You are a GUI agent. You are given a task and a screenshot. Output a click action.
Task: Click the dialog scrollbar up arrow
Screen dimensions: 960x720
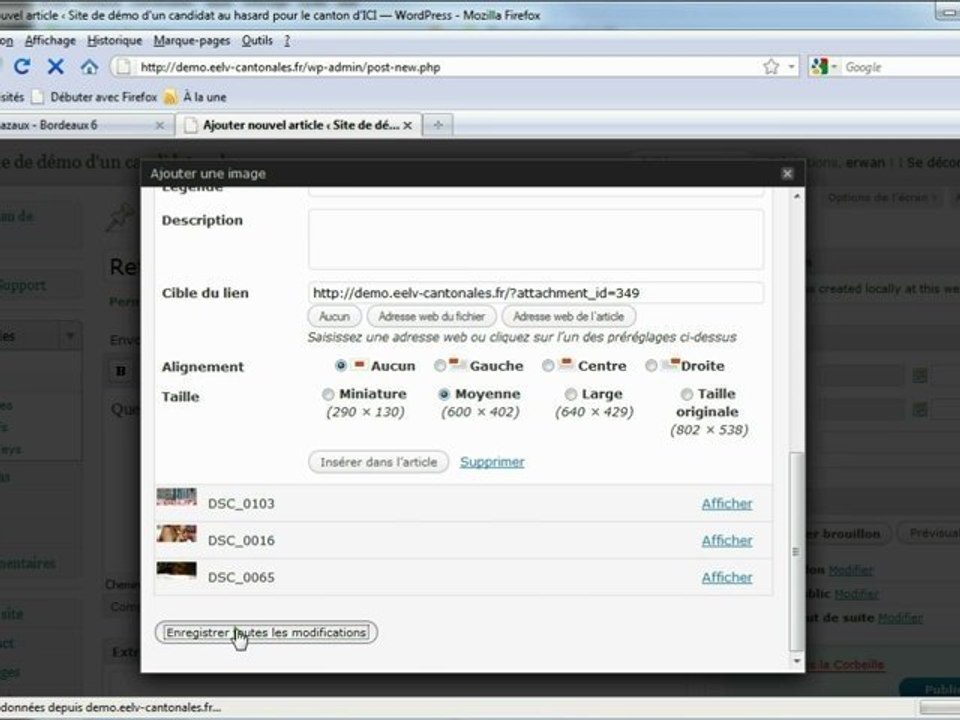[x=797, y=197]
